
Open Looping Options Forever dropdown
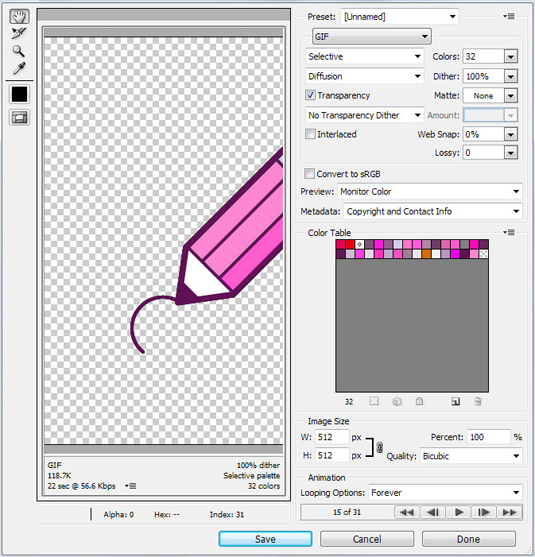pyautogui.click(x=445, y=493)
